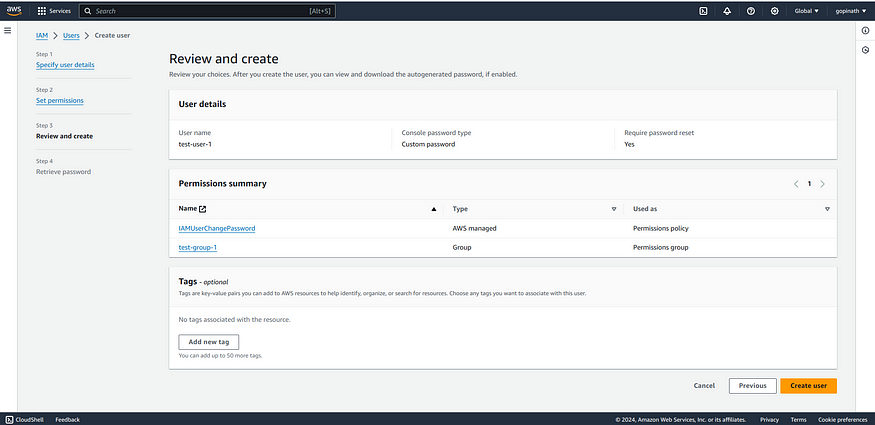Open test-group-1 group link
This screenshot has width=875, height=425.
click(198, 247)
